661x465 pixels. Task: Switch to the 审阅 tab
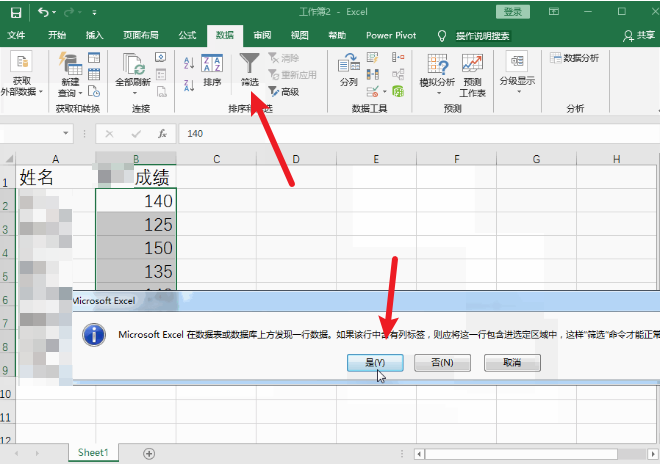[x=262, y=35]
